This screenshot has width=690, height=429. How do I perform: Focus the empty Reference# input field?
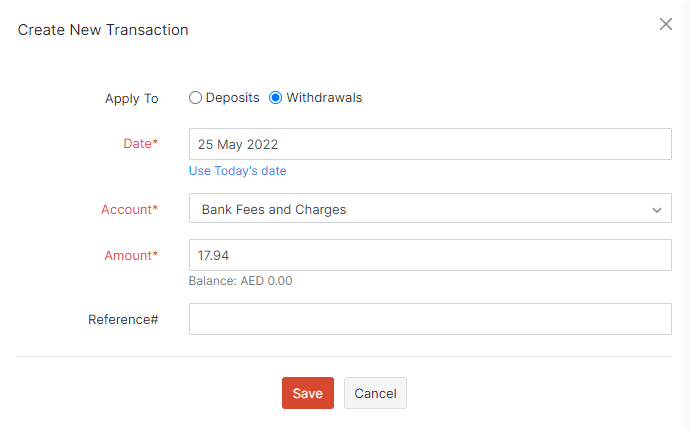click(429, 319)
